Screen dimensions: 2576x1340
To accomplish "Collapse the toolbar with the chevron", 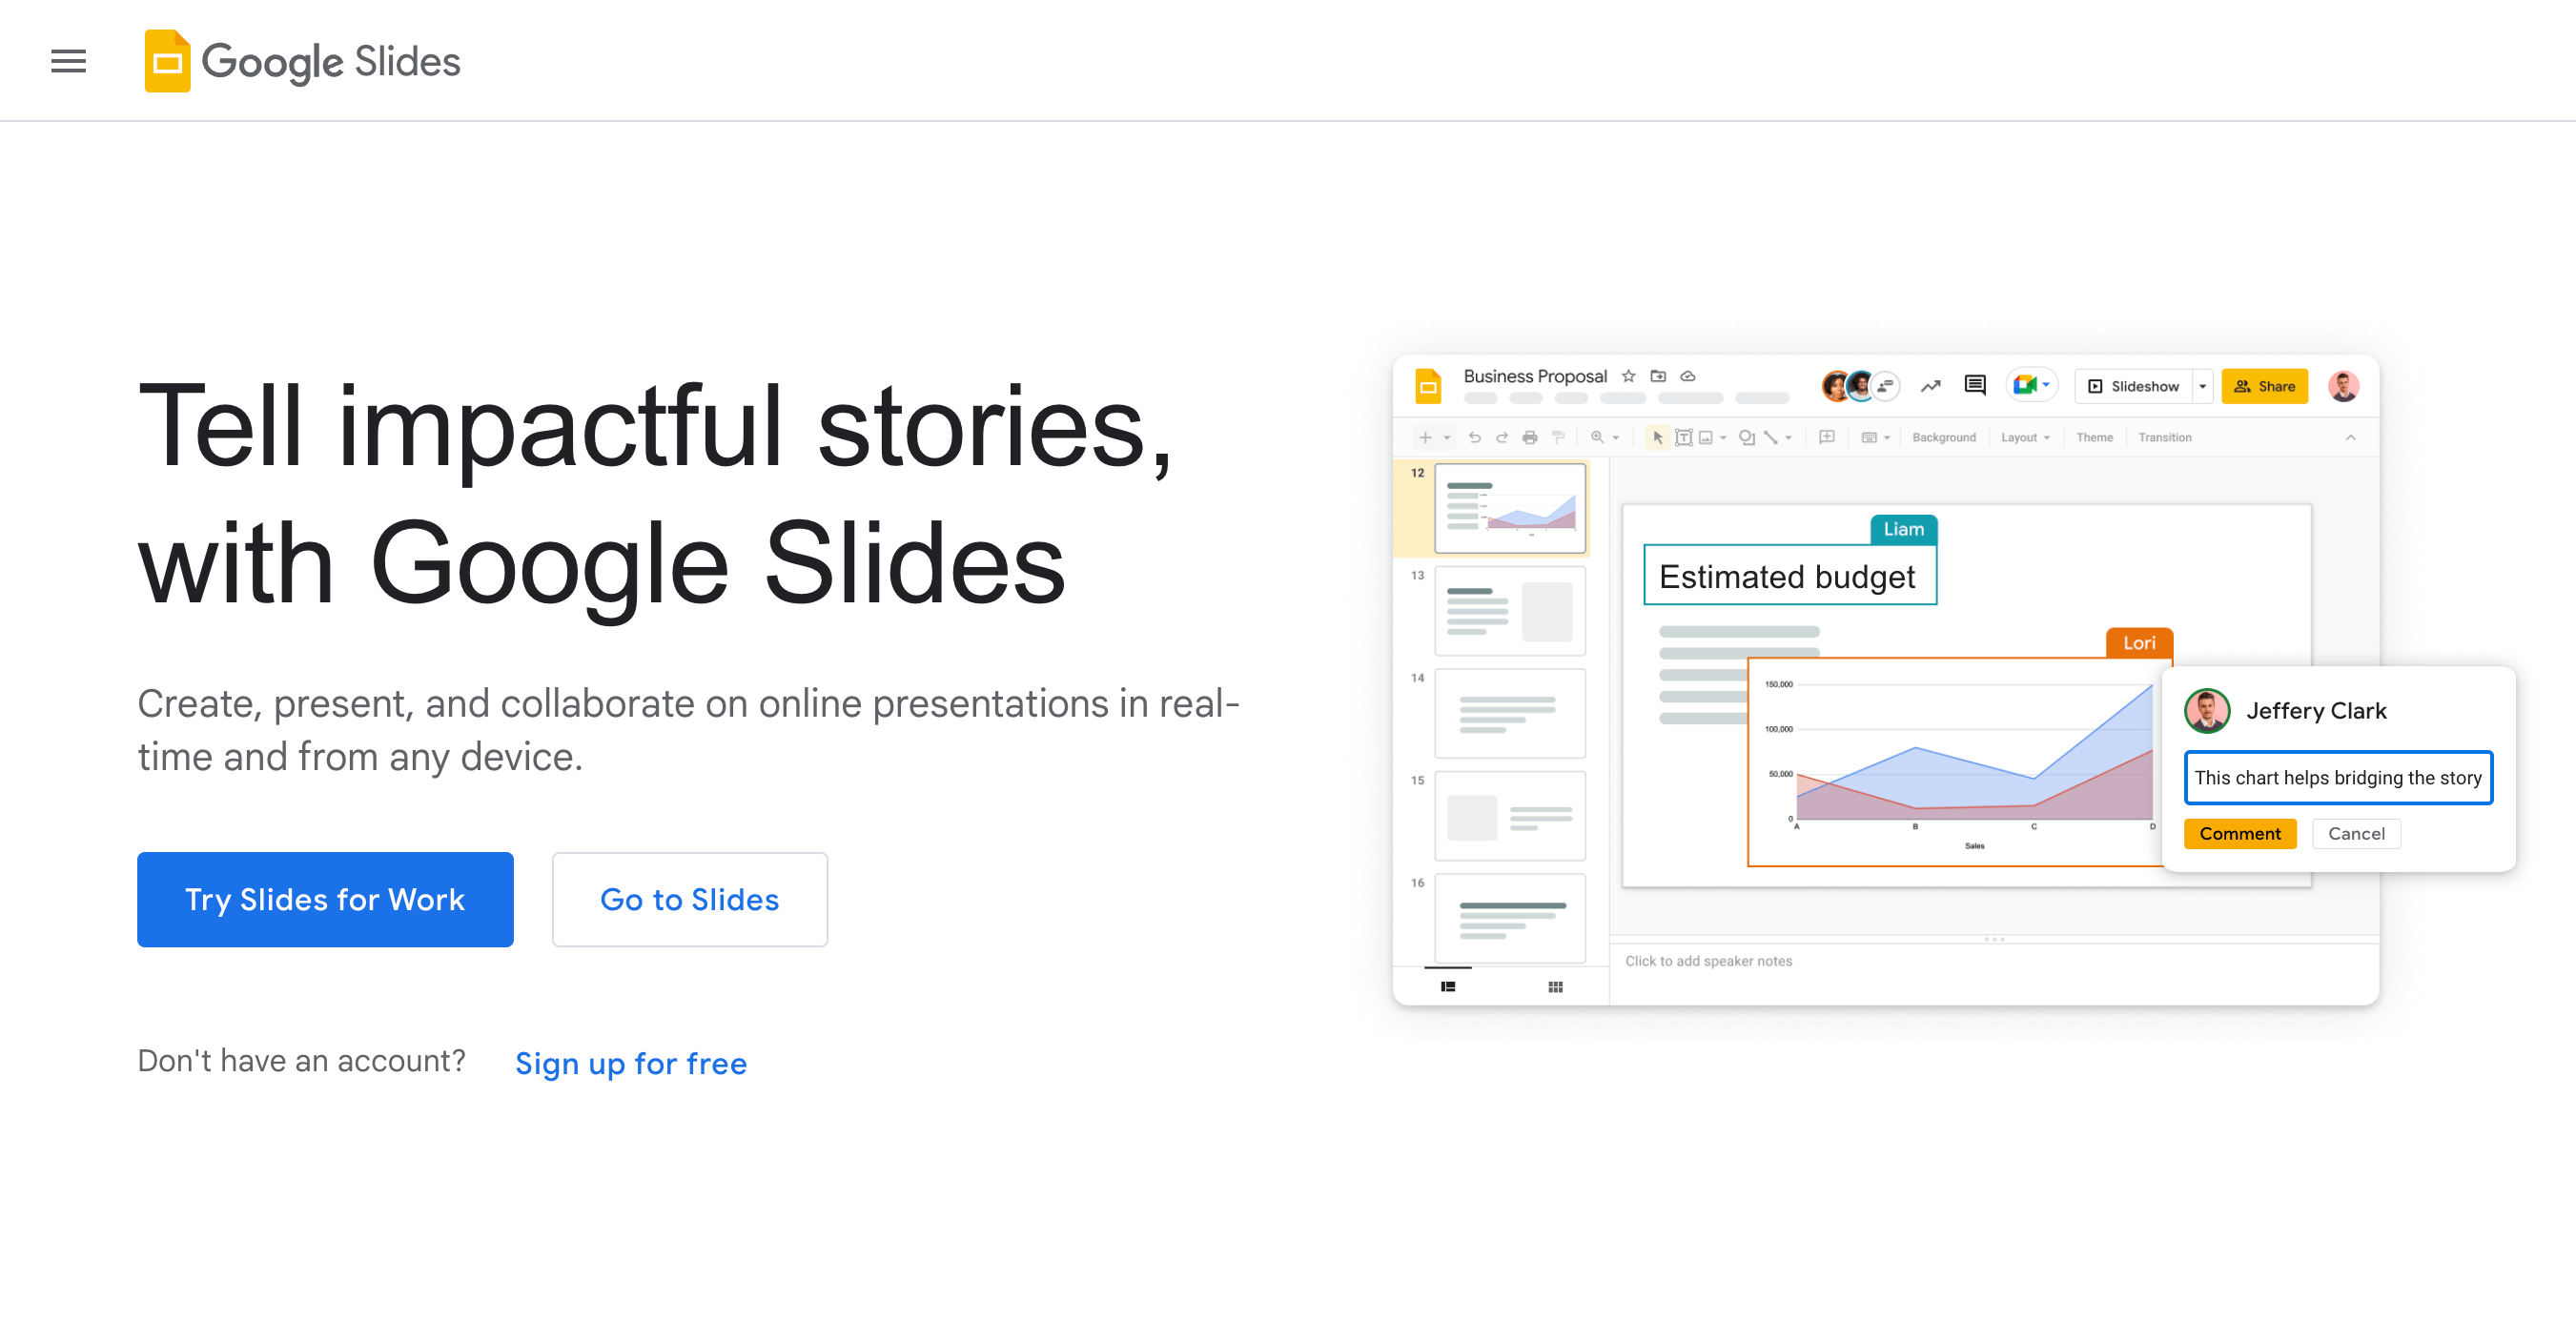I will 2350,437.
